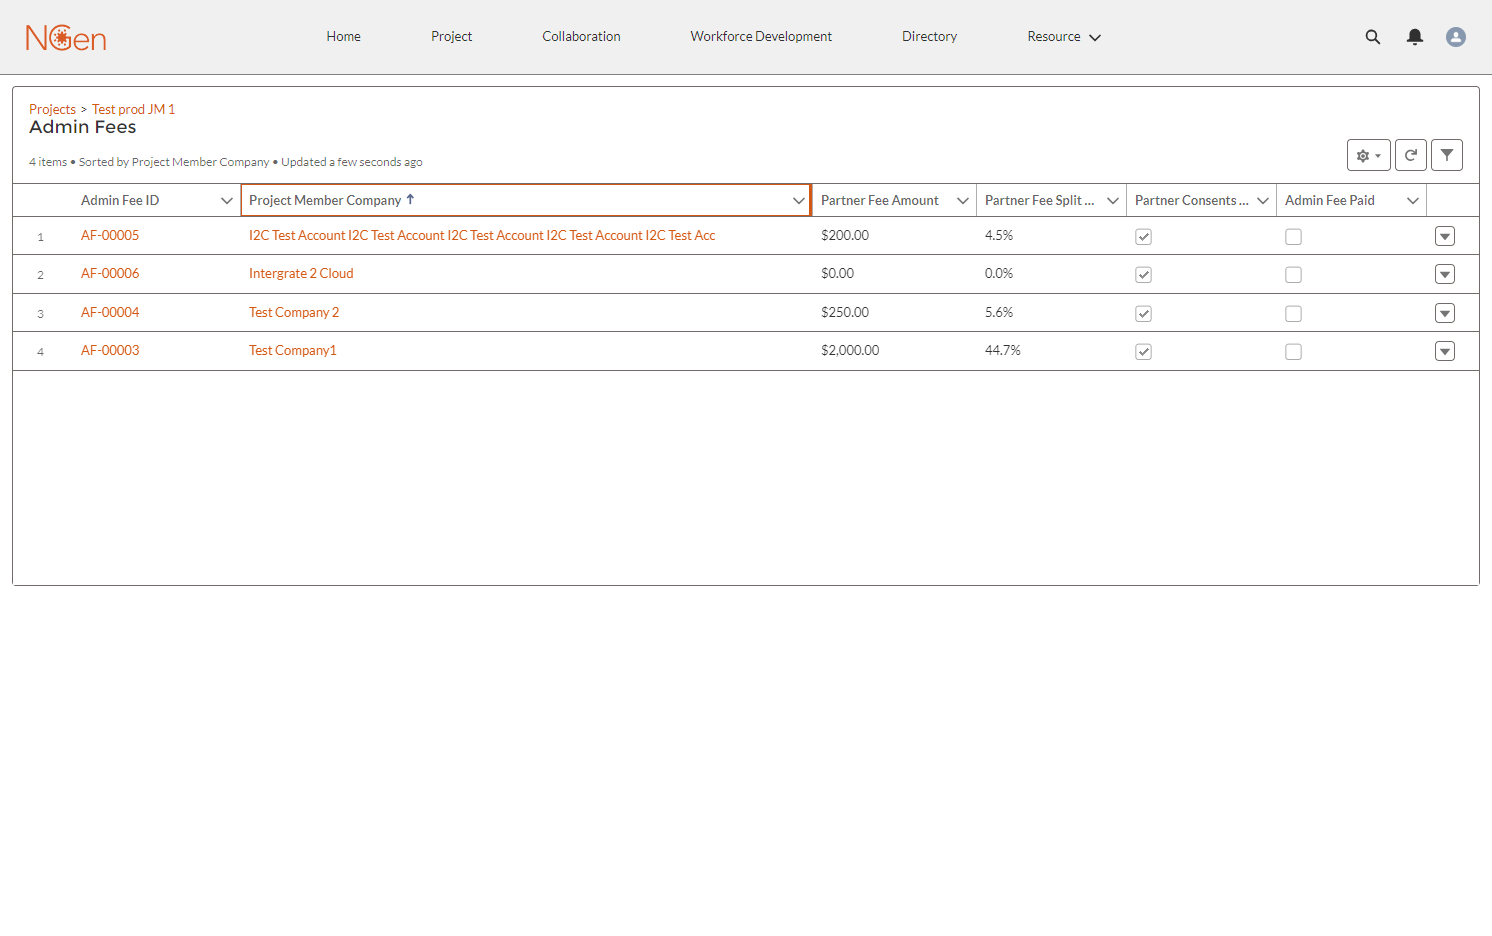Open Test prod JM 1 breadcrumb
This screenshot has width=1492, height=936.
pyautogui.click(x=133, y=109)
